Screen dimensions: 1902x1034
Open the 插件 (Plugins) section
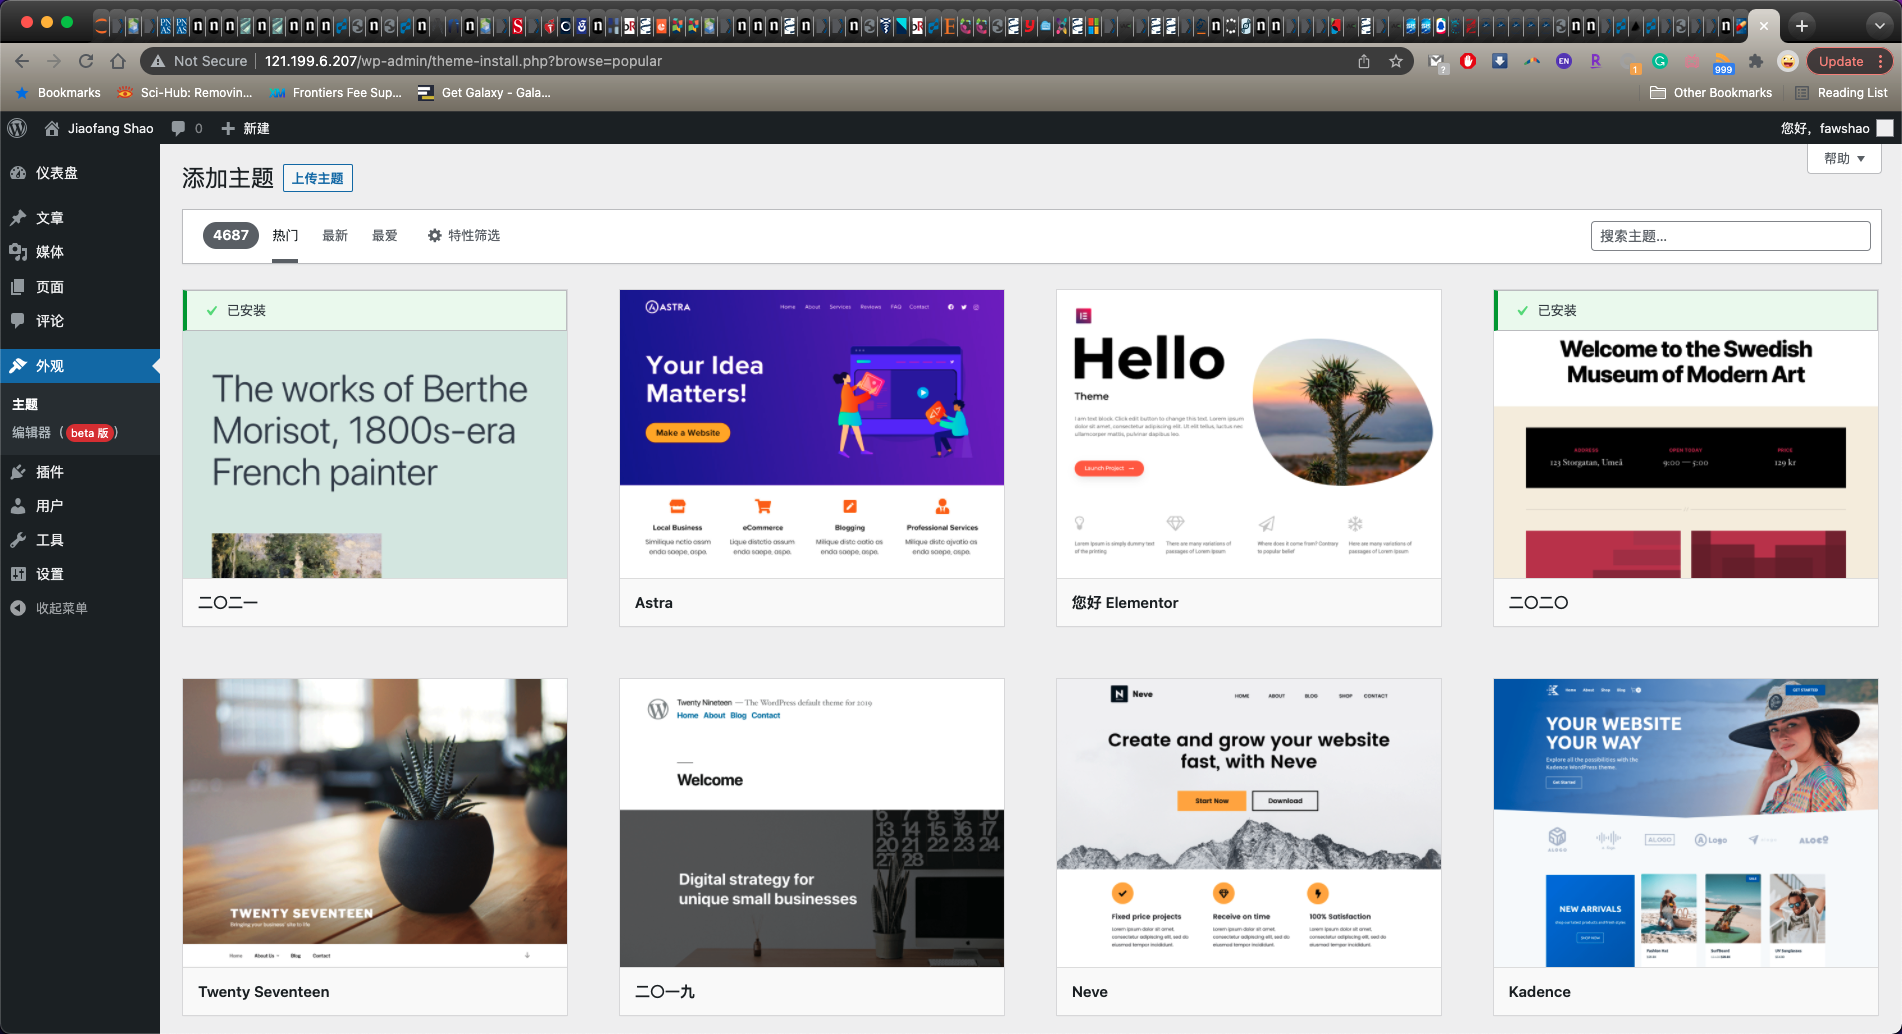tap(50, 471)
